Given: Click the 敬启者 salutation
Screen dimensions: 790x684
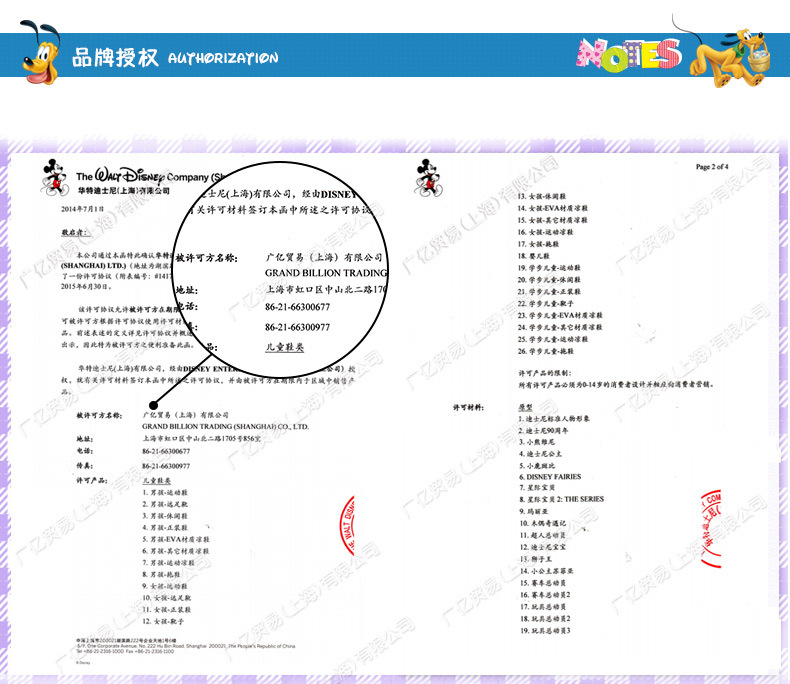Looking at the screenshot, I should tap(75, 232).
